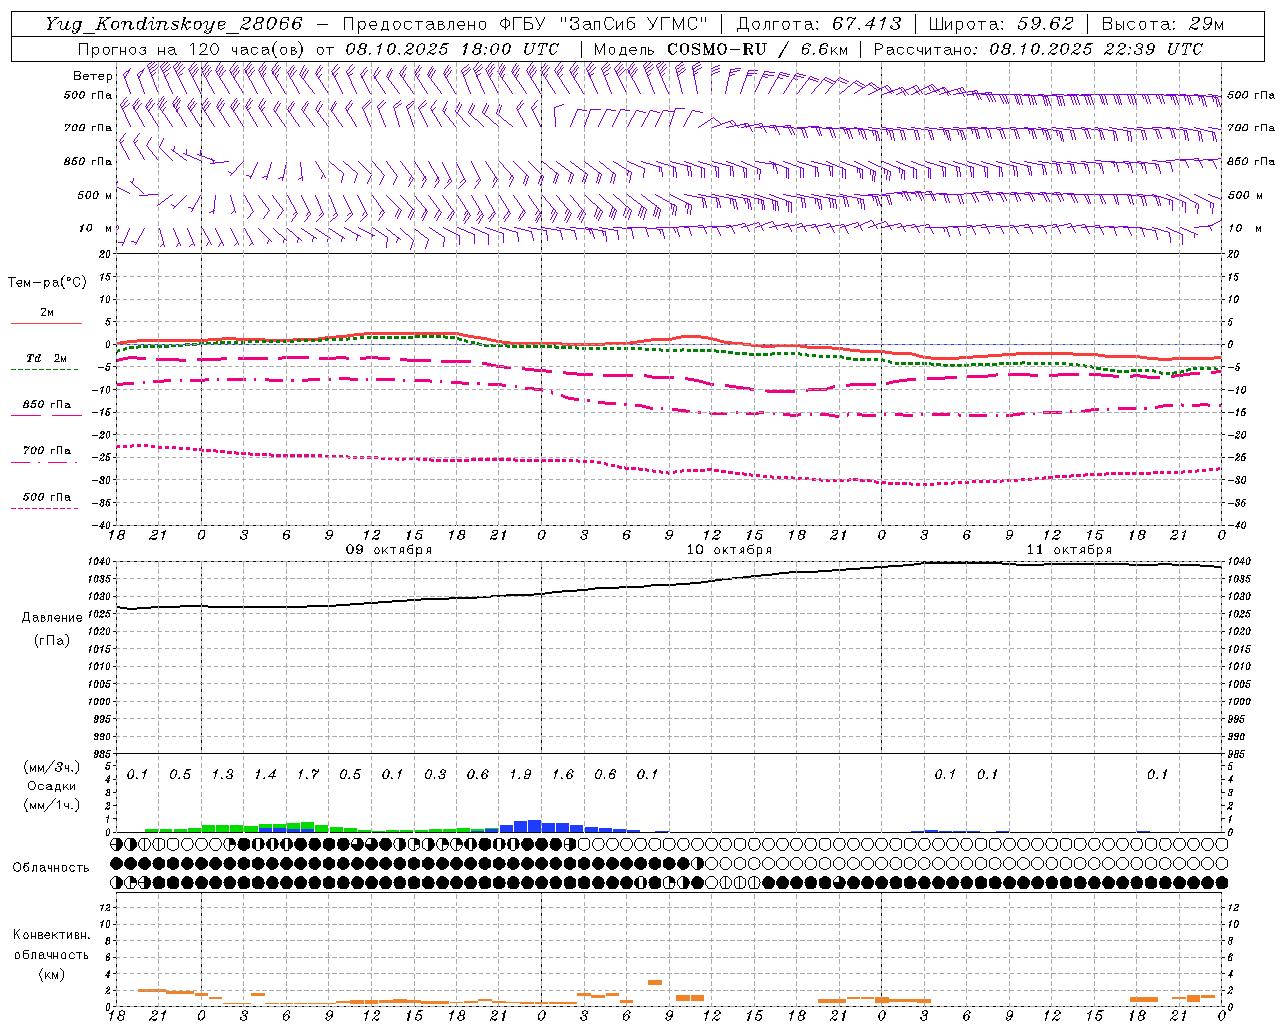Click the 850 гПа temperature legend entry
This screenshot has width=1280, height=1024.
click(x=47, y=405)
